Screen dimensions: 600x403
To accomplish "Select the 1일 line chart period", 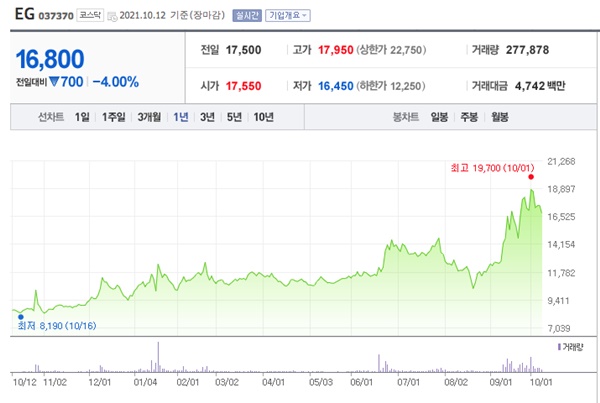I will point(82,117).
